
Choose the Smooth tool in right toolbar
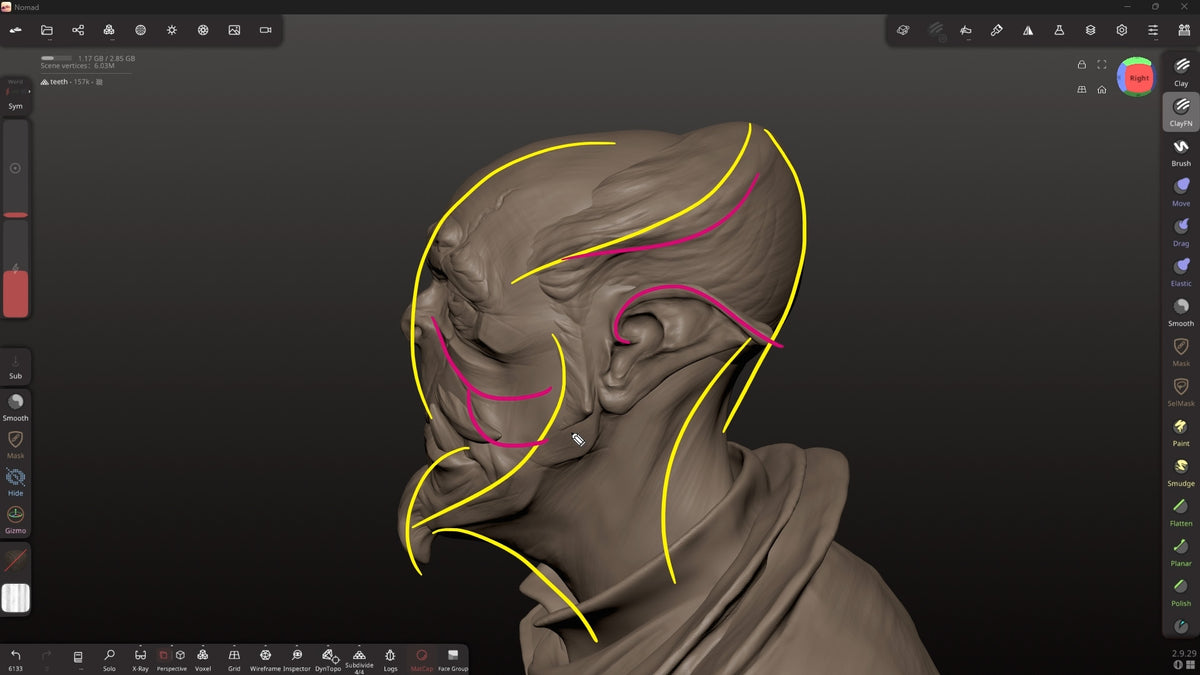[x=1181, y=311]
